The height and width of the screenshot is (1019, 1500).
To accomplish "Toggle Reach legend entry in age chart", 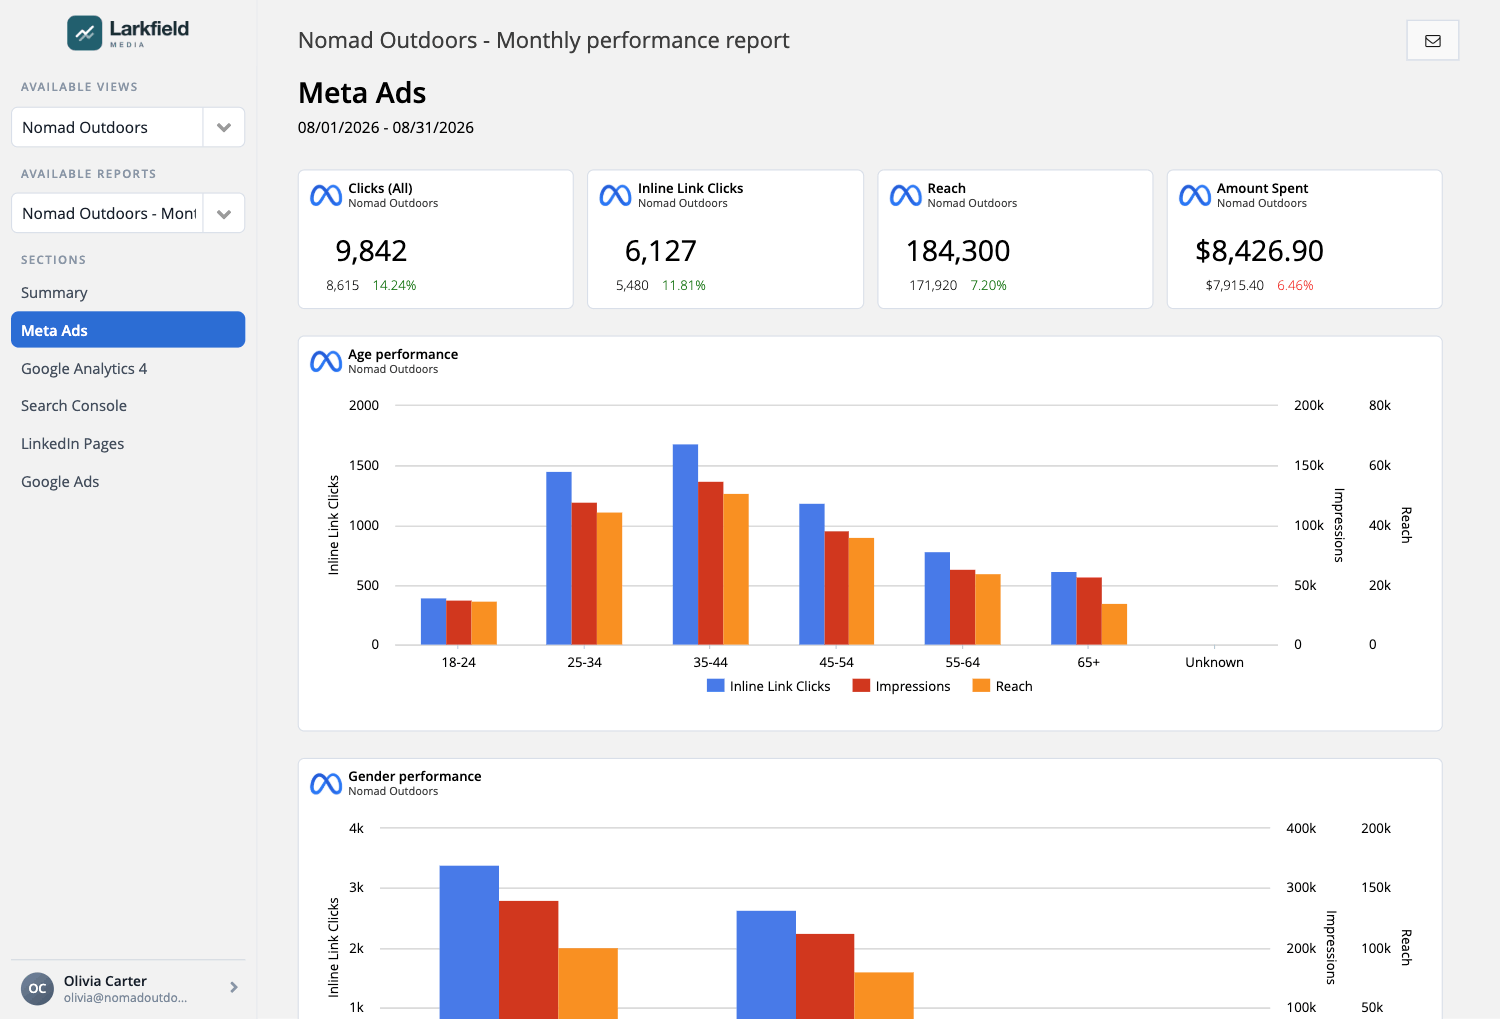I will point(1003,686).
